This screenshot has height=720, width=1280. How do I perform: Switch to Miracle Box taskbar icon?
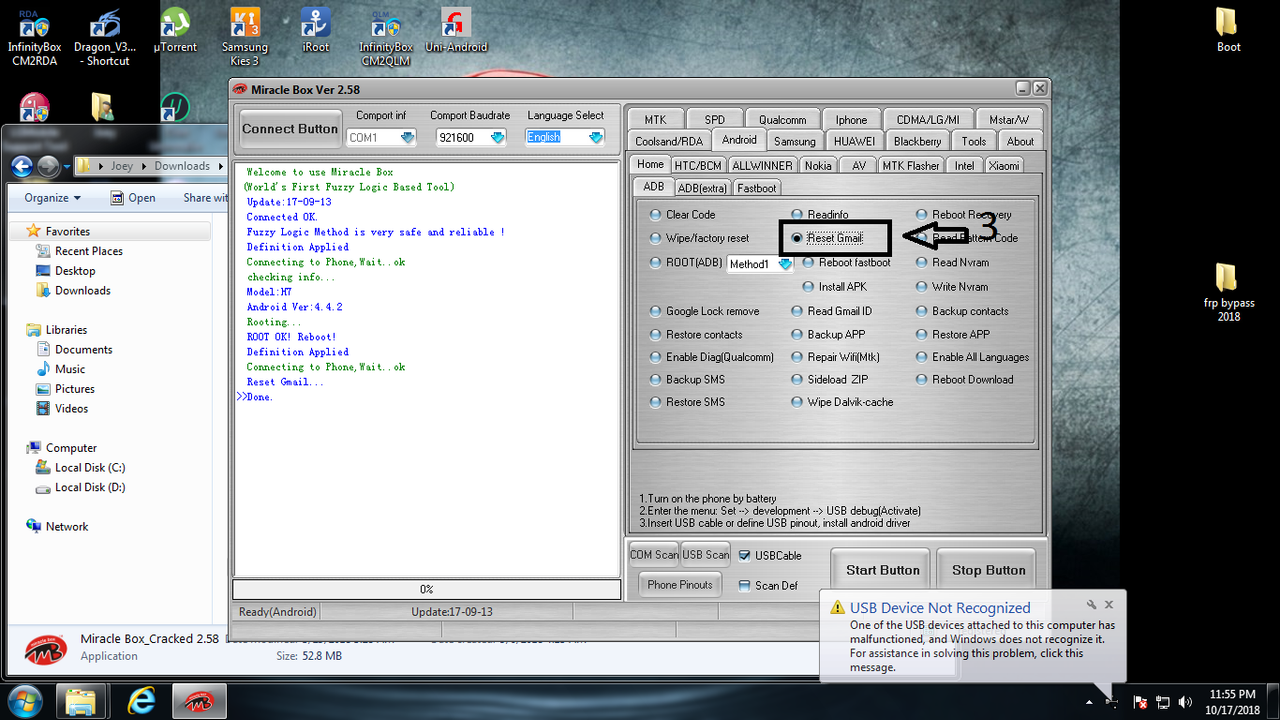pyautogui.click(x=200, y=700)
